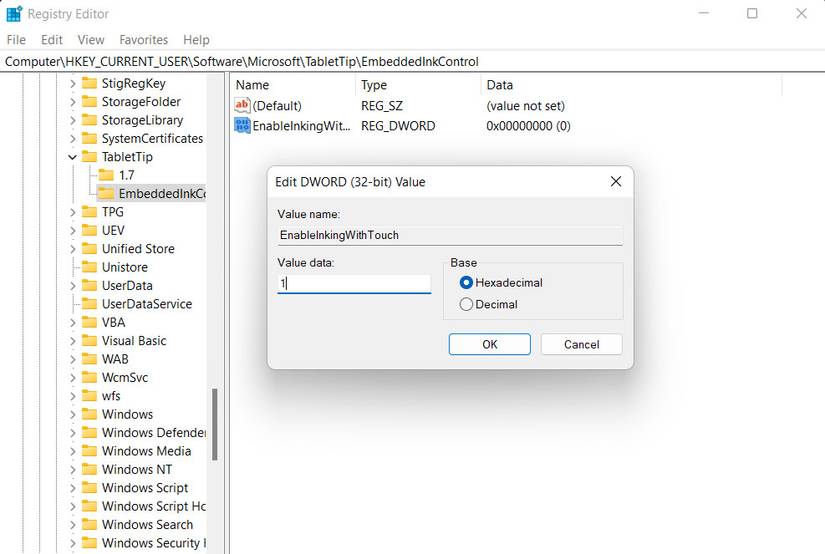Click the Windows NT folder icon
Image resolution: width=825 pixels, height=554 pixels.
pyautogui.click(x=90, y=470)
